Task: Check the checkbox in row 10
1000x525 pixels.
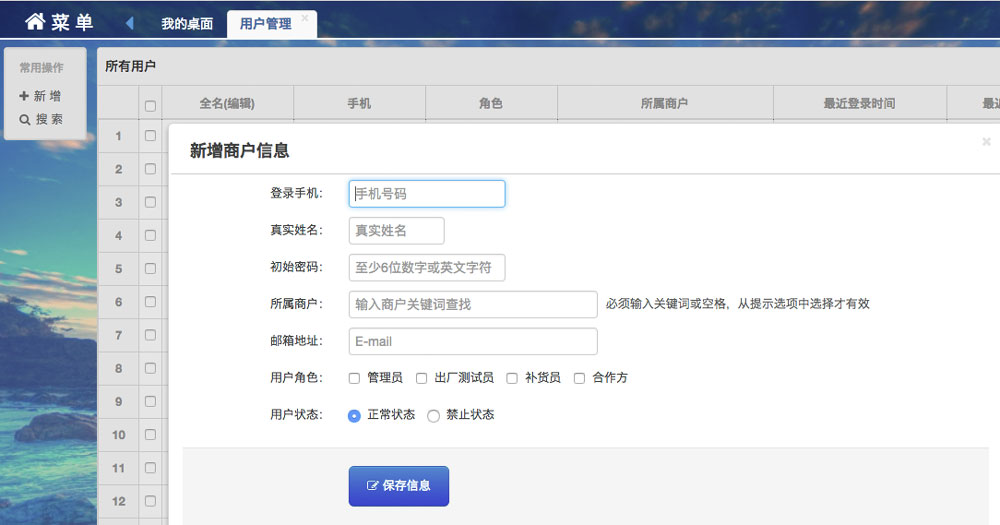Action: [151, 434]
